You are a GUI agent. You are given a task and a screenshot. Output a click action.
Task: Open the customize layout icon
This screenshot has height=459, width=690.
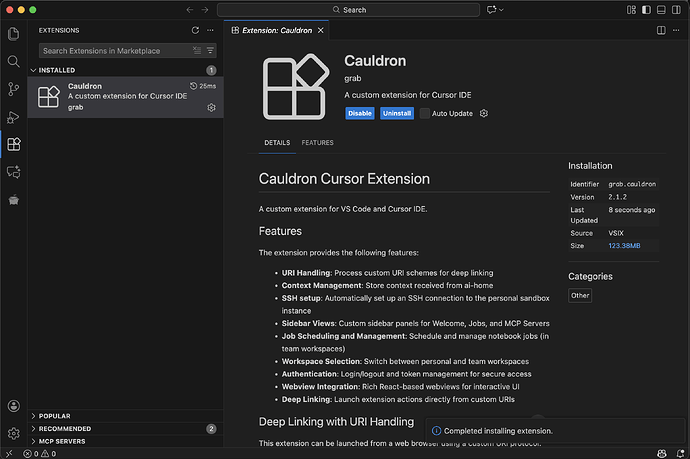[x=631, y=10]
